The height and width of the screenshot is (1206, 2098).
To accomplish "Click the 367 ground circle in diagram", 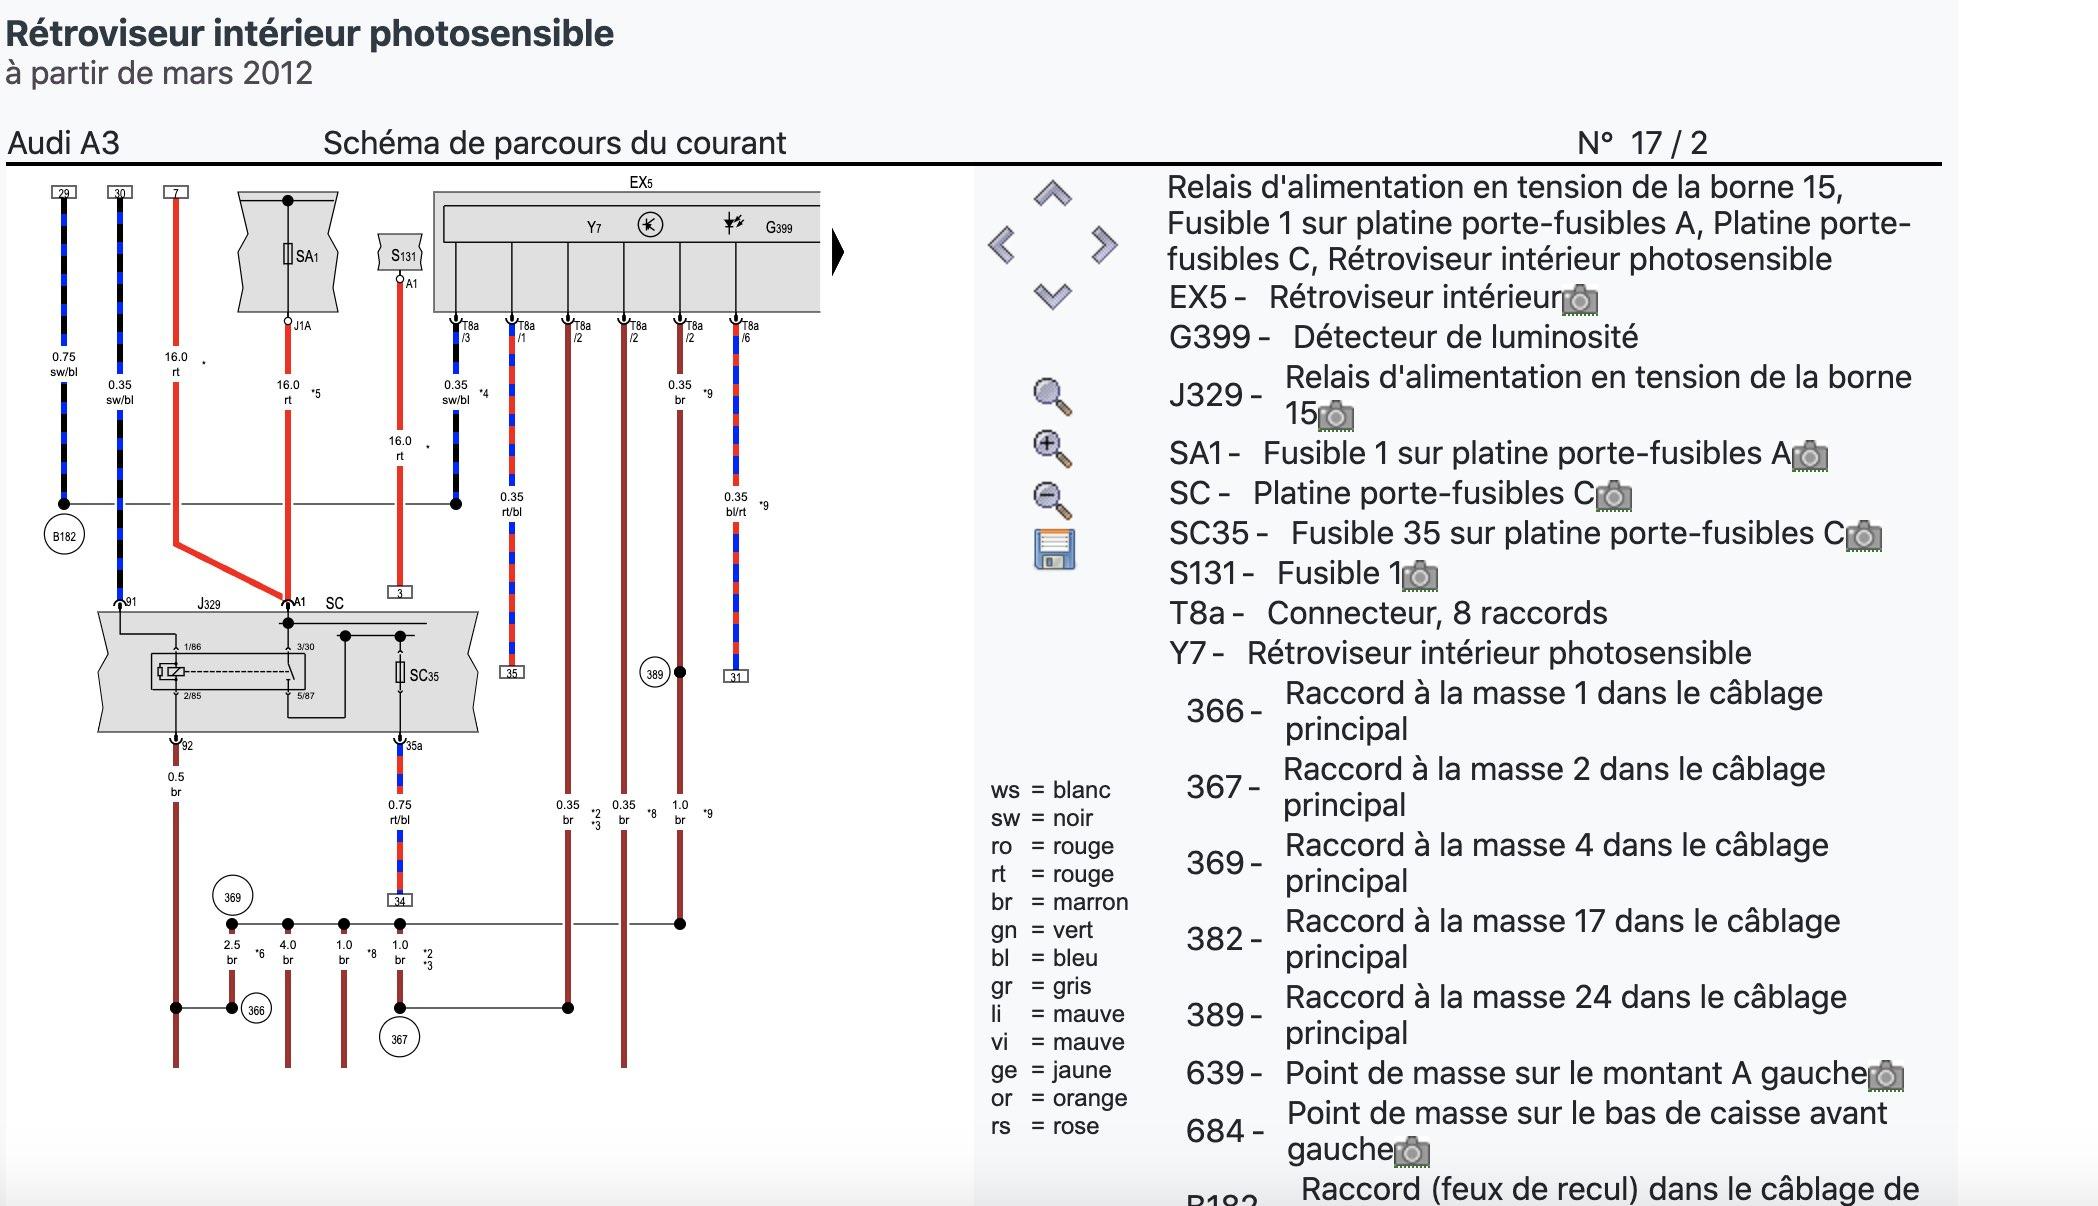I will (x=399, y=1039).
